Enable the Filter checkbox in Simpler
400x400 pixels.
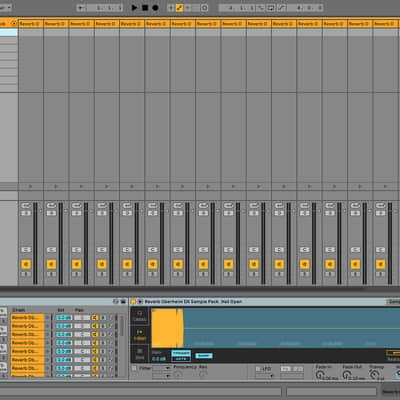point(134,368)
